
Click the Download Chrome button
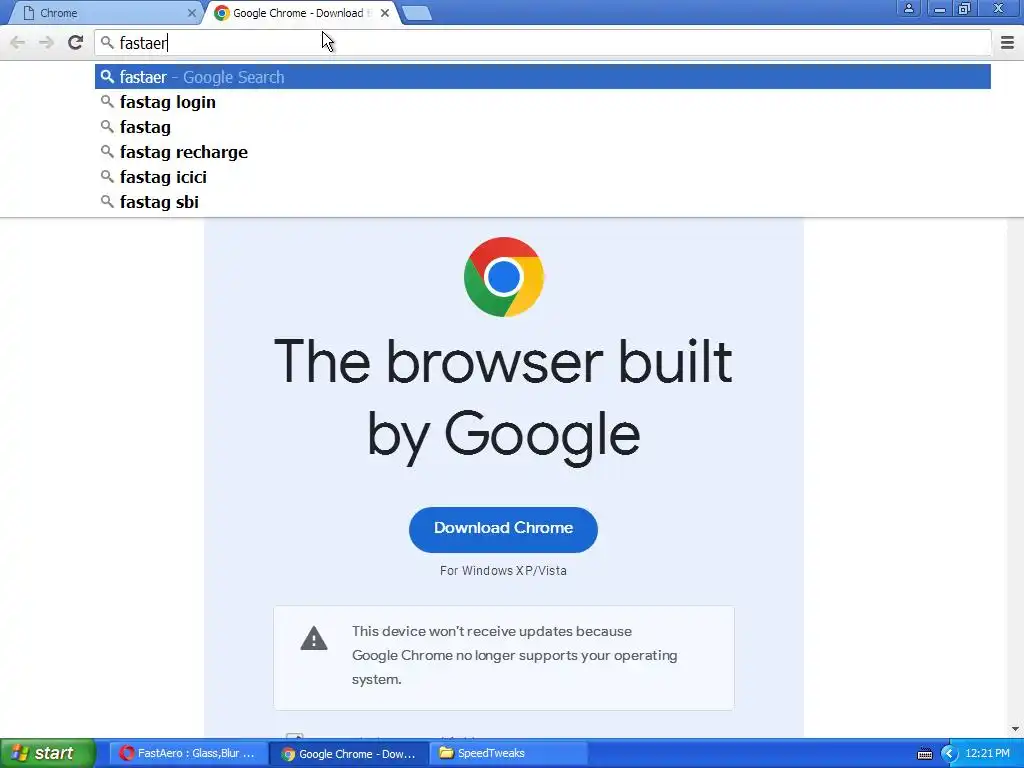pos(504,529)
